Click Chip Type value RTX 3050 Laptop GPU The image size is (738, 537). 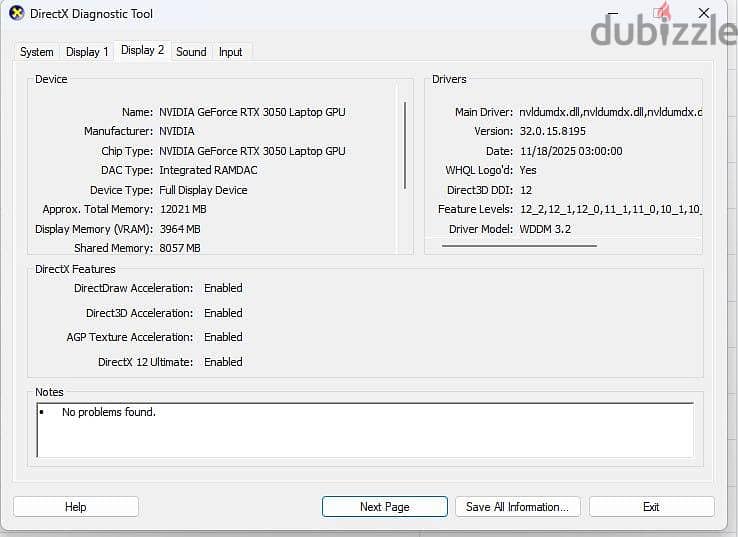[252, 151]
